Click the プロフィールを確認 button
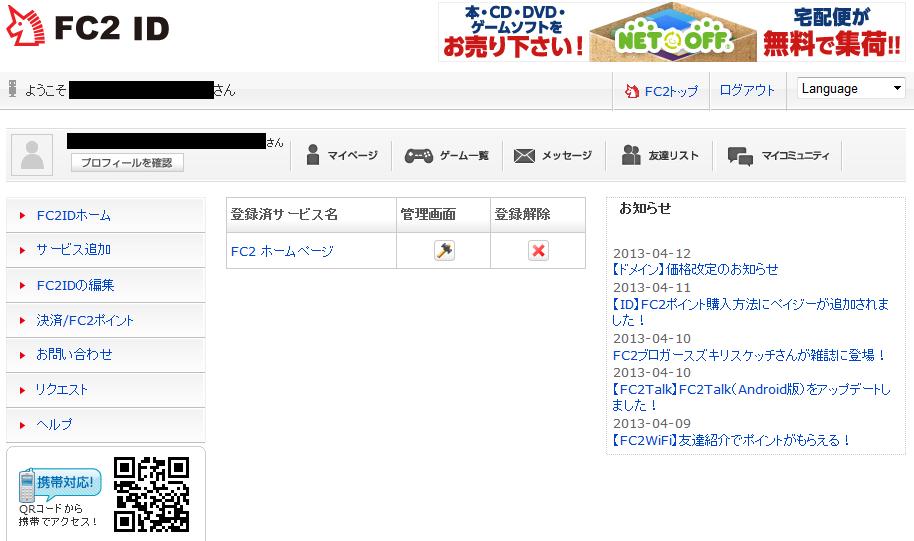The height and width of the screenshot is (541, 914). [x=127, y=163]
